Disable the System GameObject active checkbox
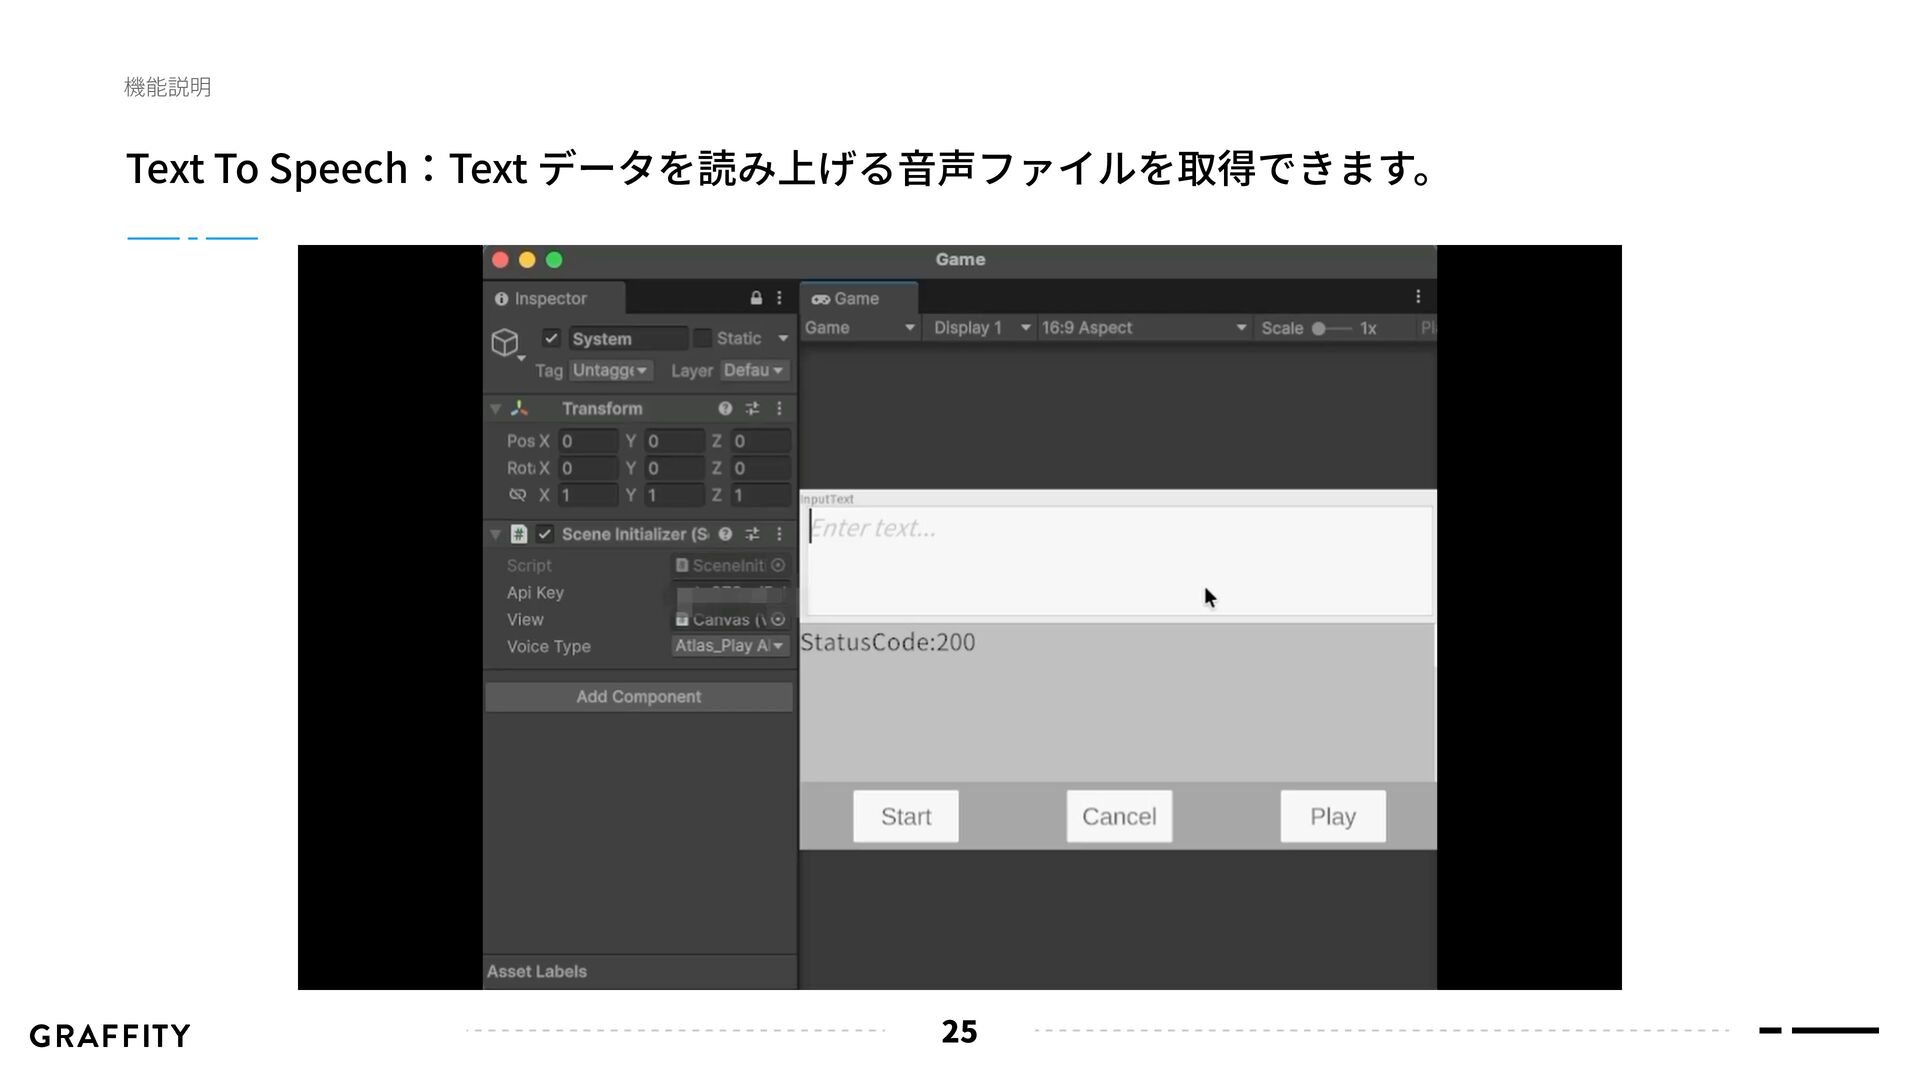This screenshot has height=1080, width=1920. (551, 338)
